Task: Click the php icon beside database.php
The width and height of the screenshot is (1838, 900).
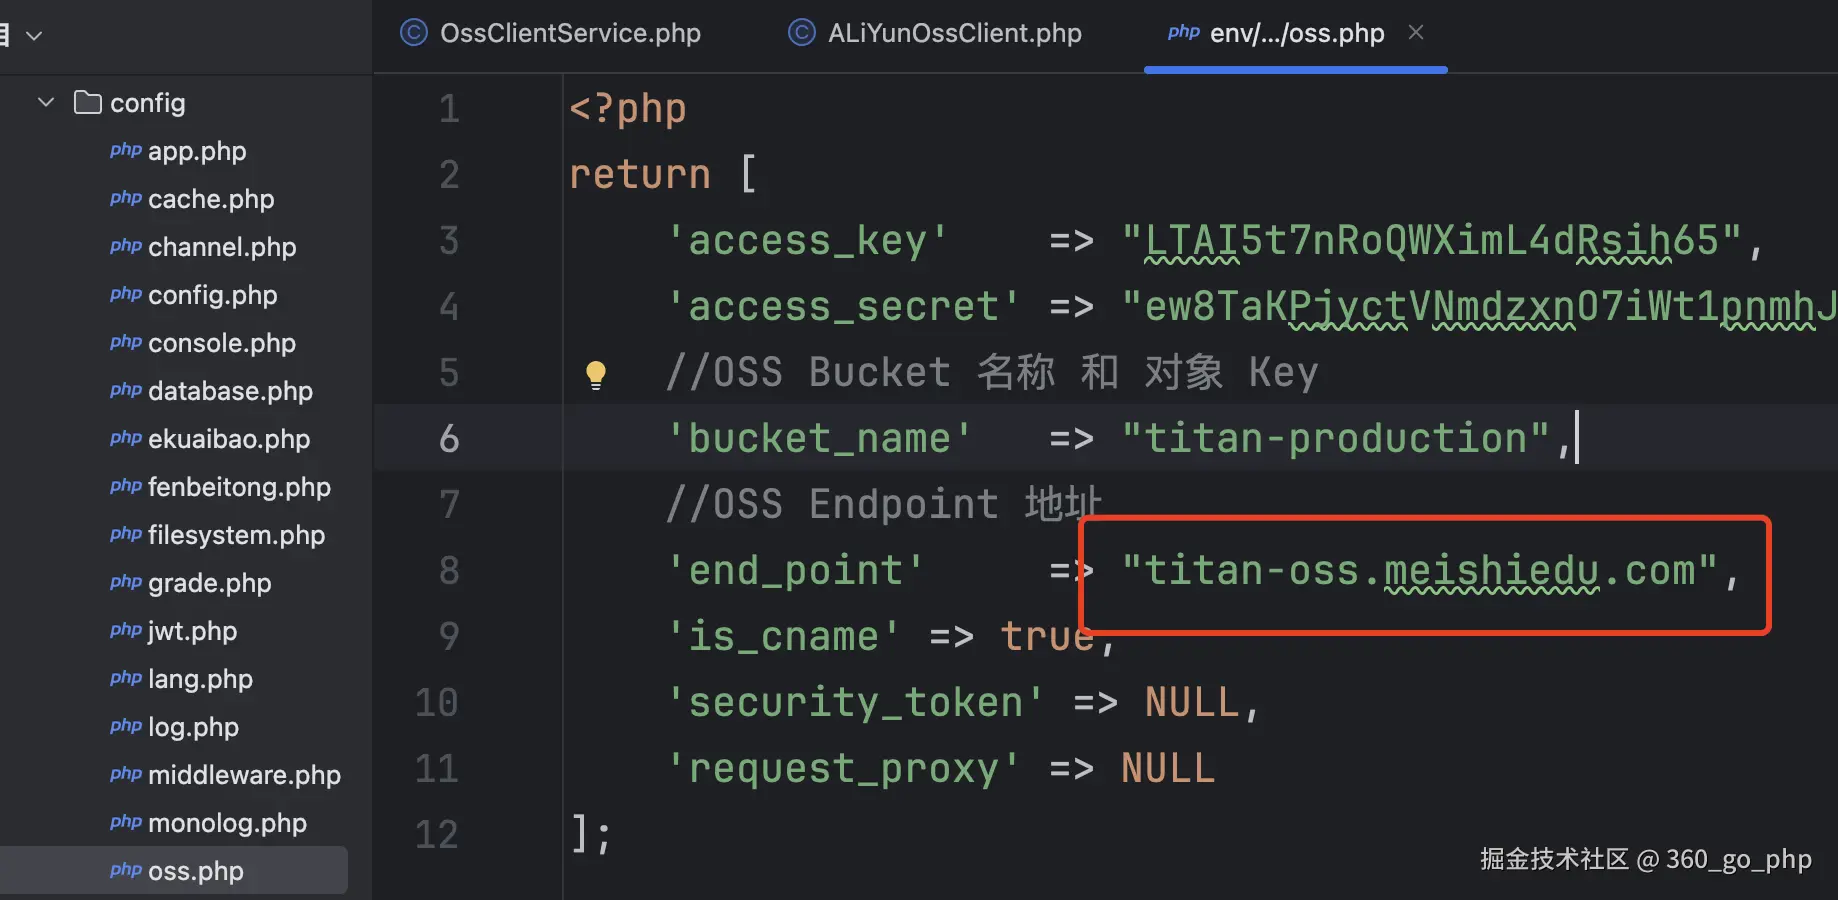Action: (x=126, y=390)
